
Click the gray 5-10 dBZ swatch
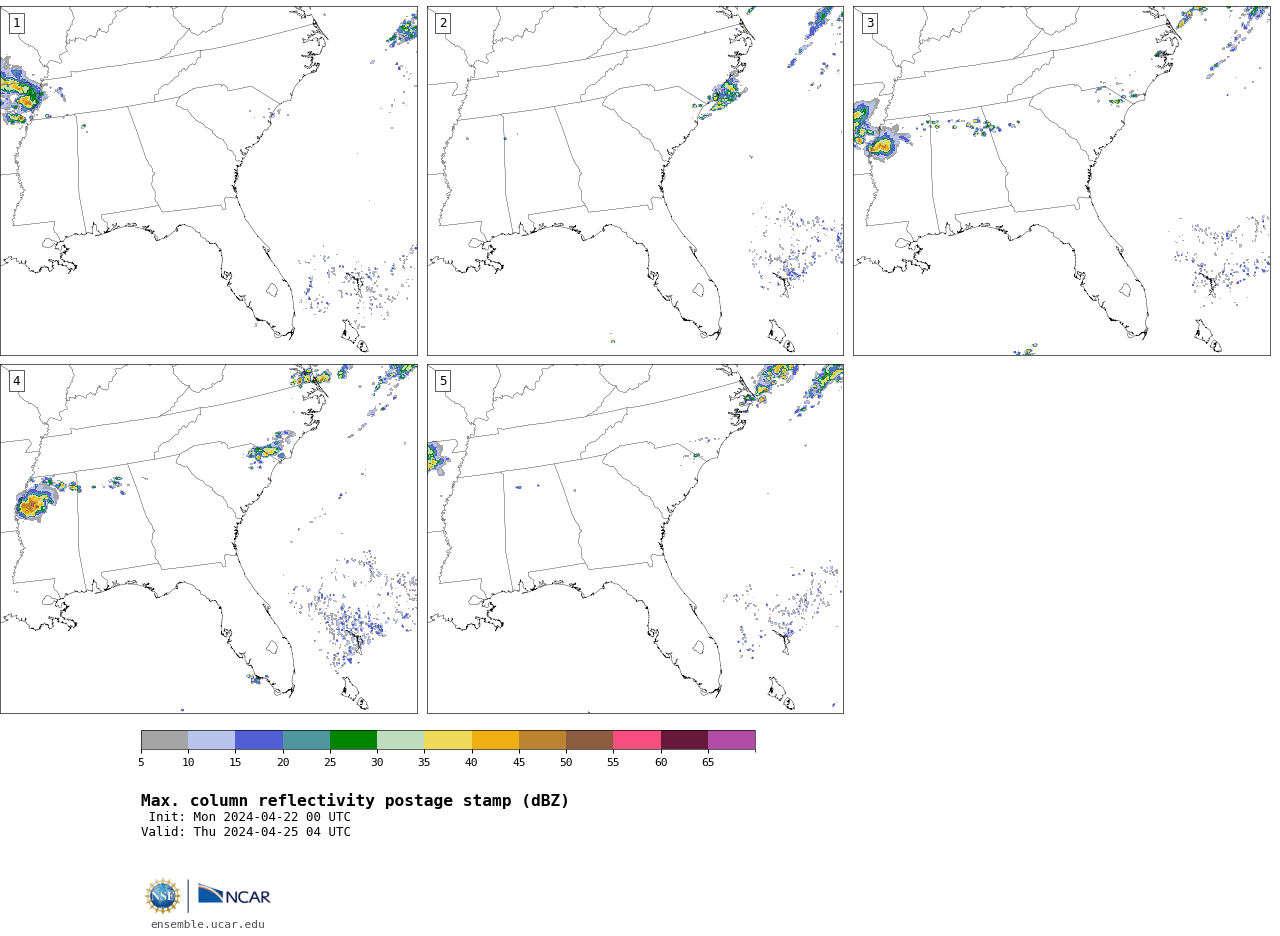point(164,740)
